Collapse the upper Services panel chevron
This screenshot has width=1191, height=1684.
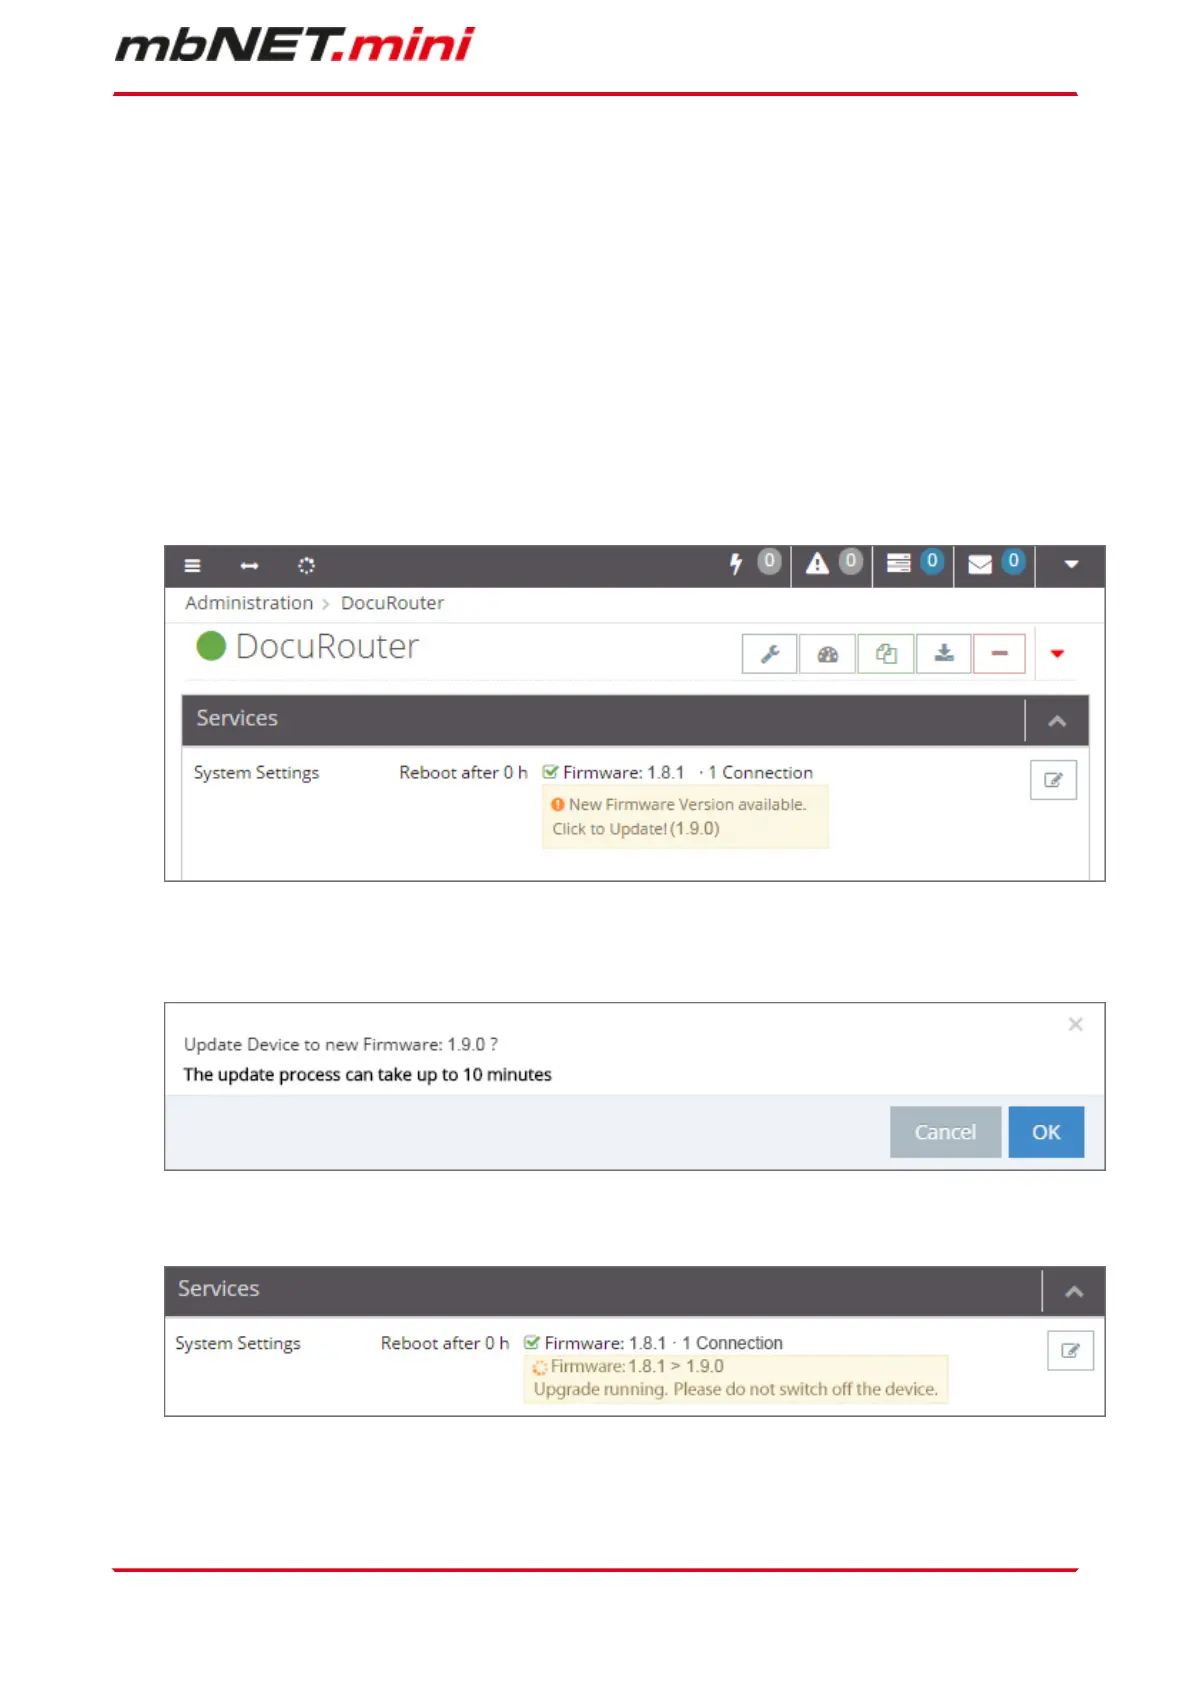click(1057, 721)
